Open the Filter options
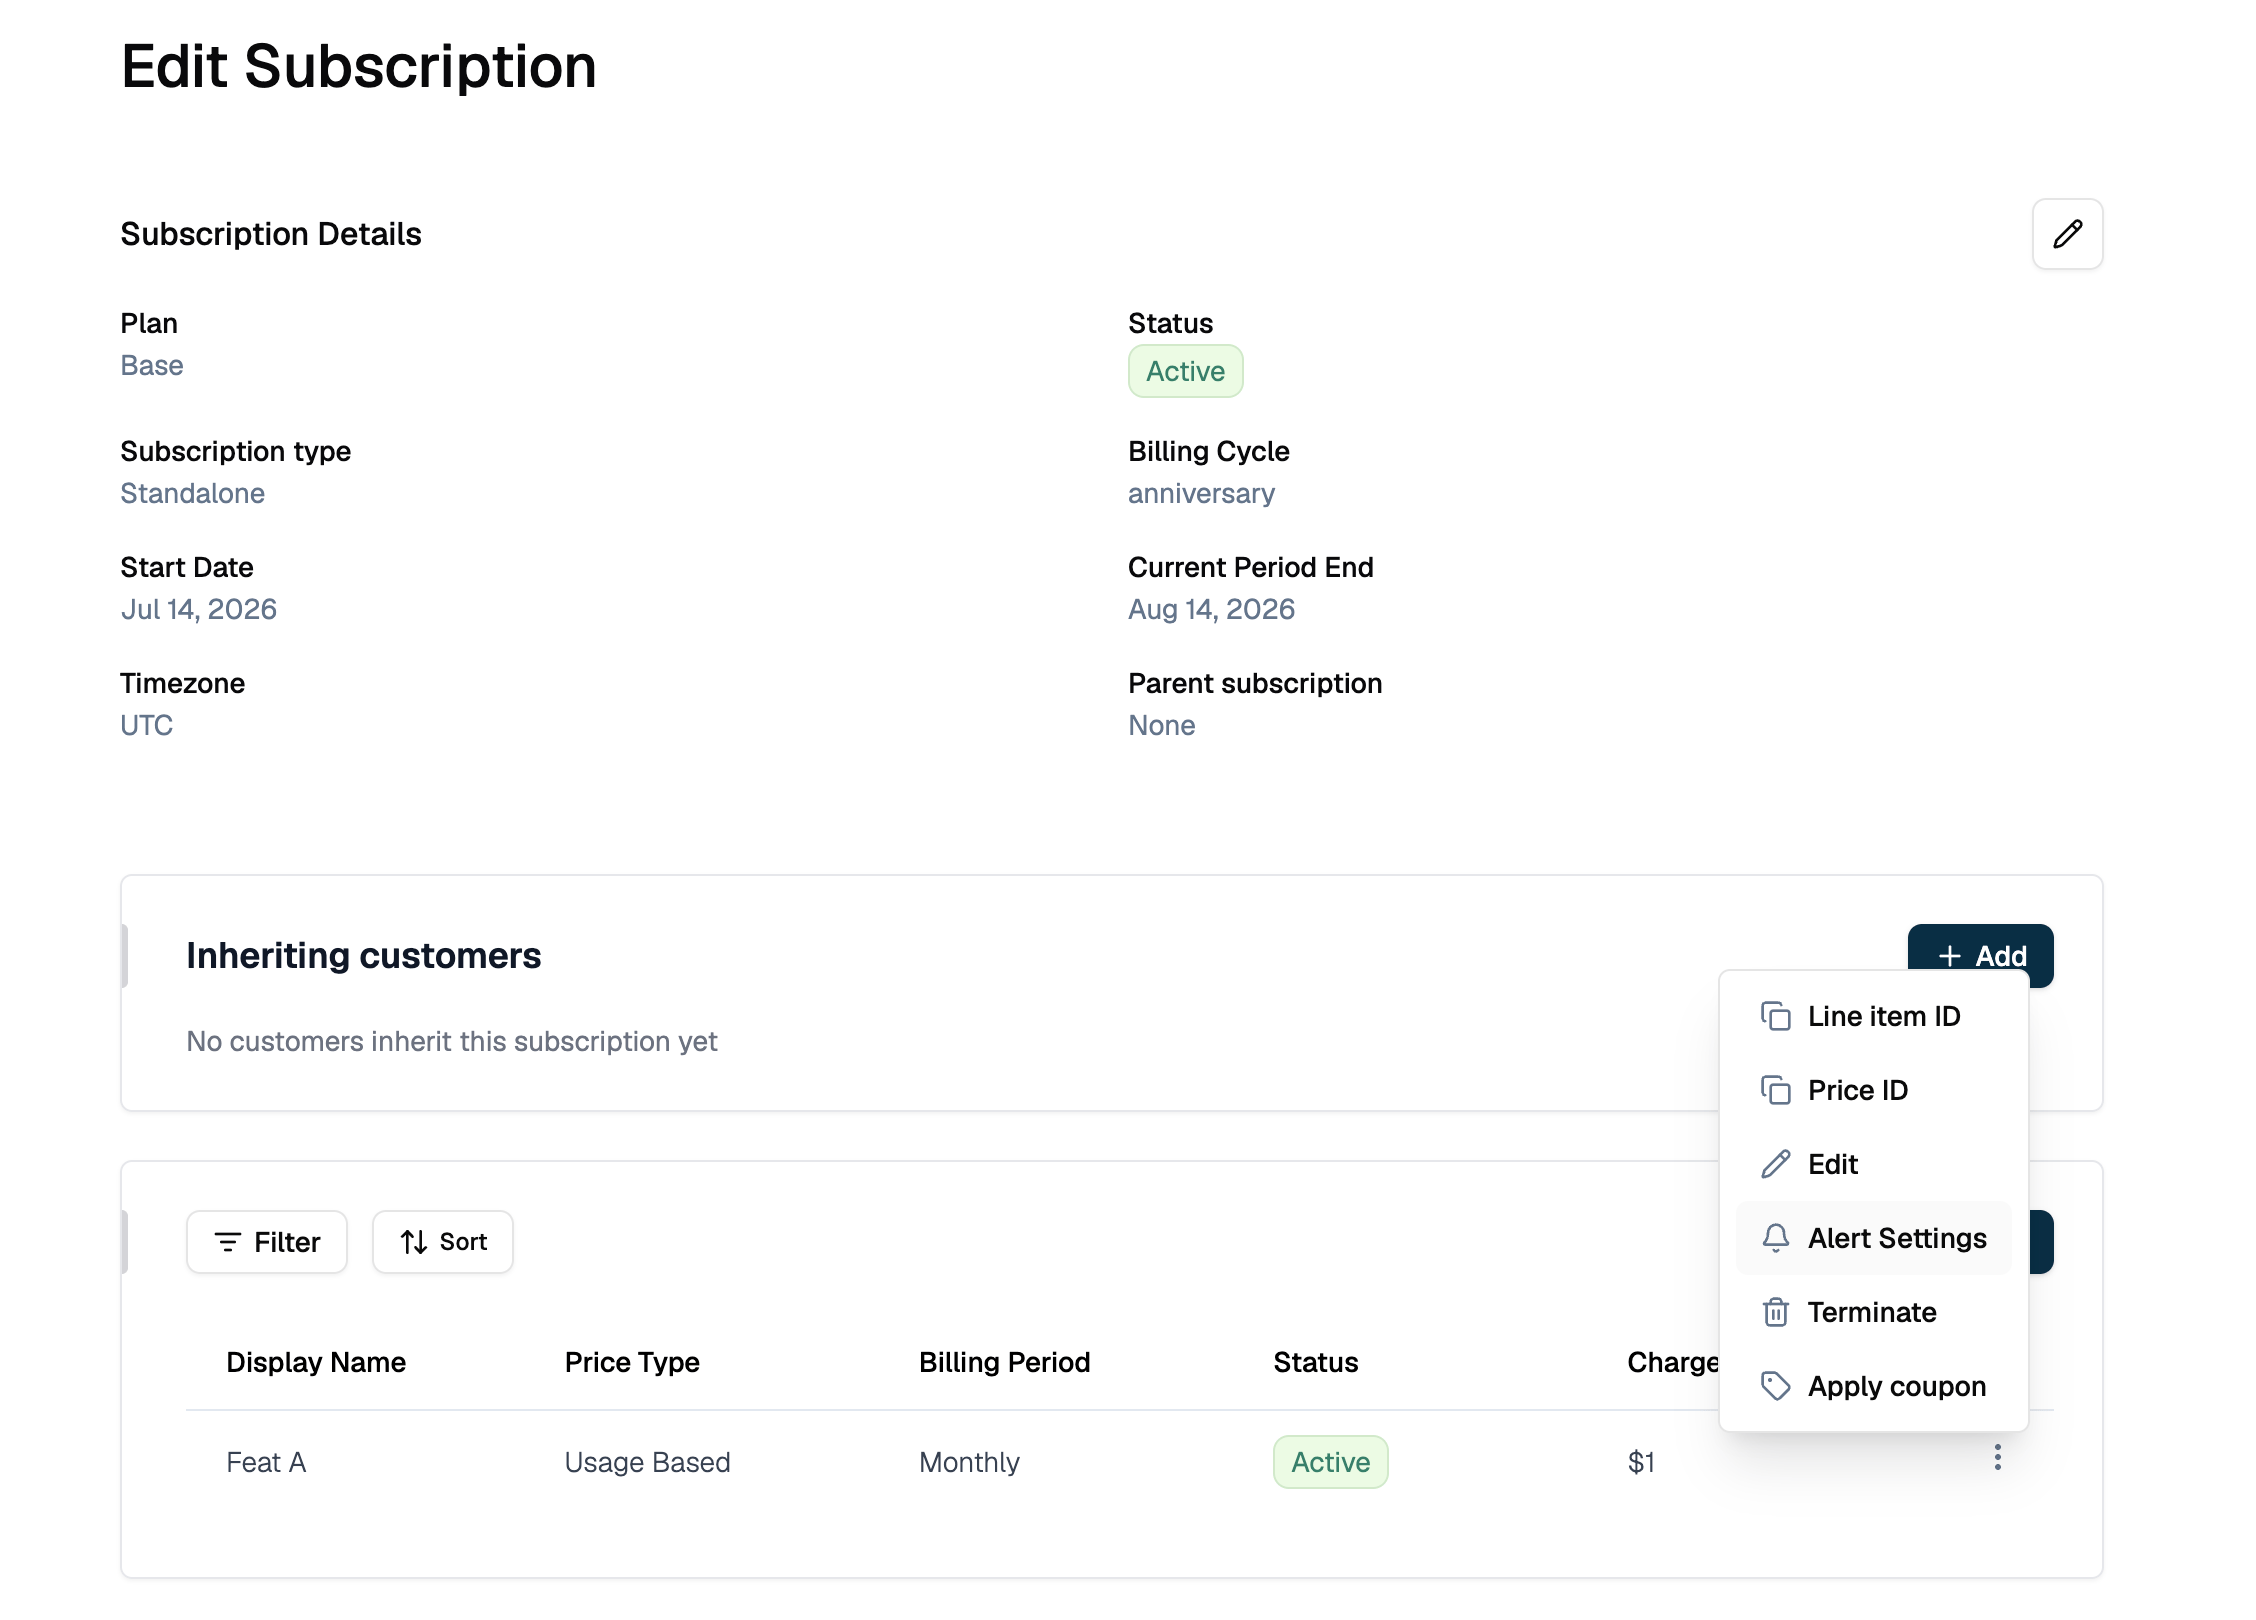2256x1620 pixels. click(267, 1242)
